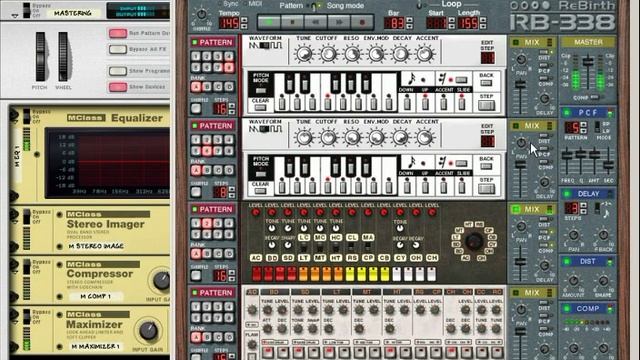Collapse the Mastering device fold arrow
This screenshot has height=360, width=640.
[x=15, y=16]
